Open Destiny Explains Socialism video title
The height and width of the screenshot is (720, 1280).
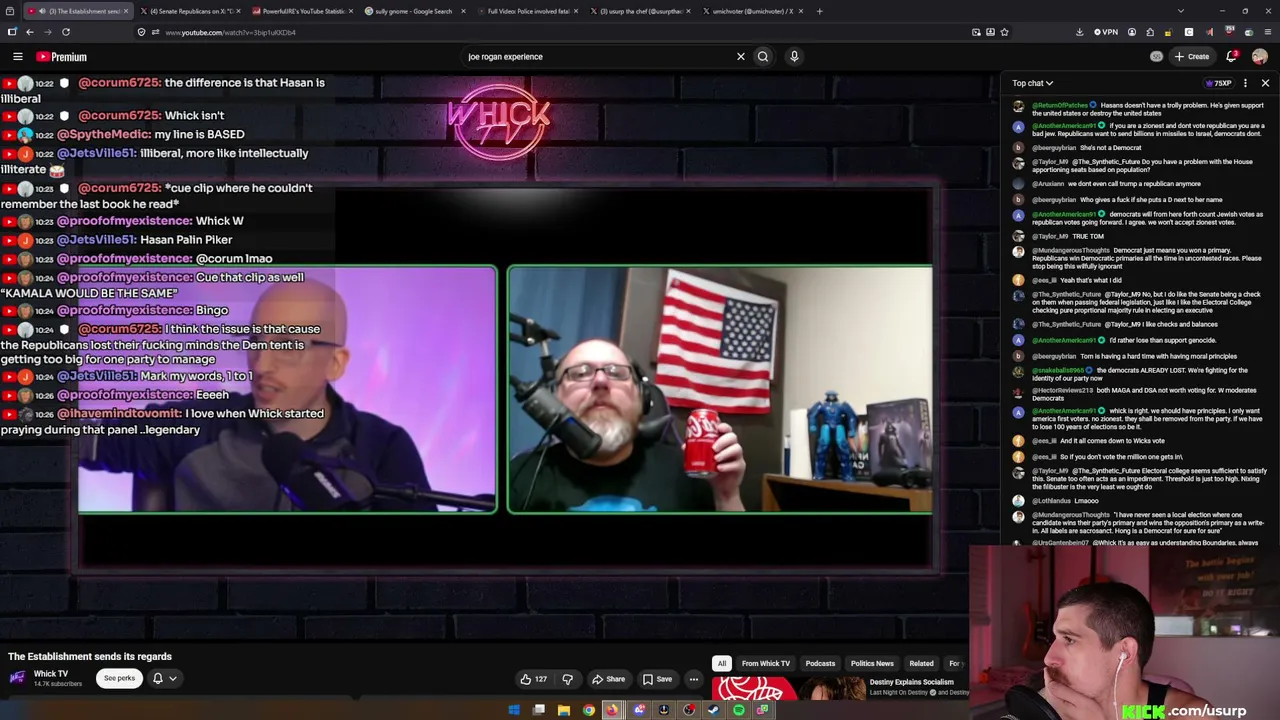tap(912, 682)
